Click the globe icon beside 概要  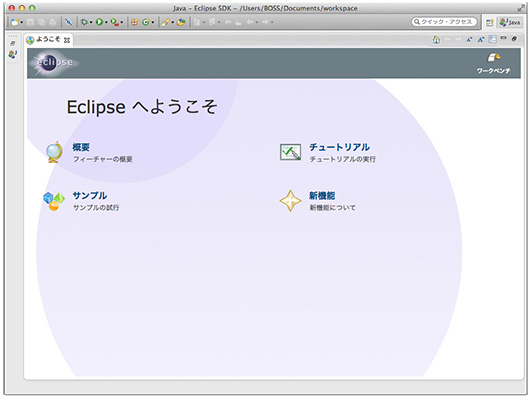[x=54, y=152]
